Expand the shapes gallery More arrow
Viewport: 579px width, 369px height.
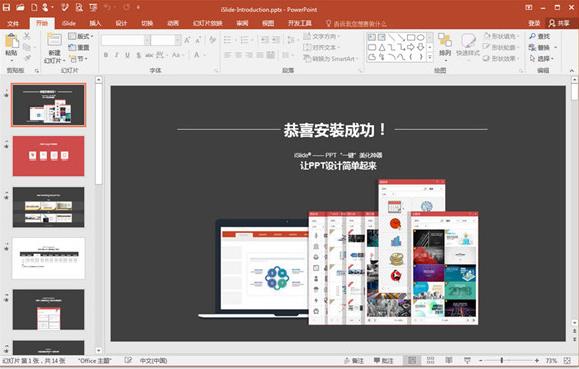tap(430, 57)
